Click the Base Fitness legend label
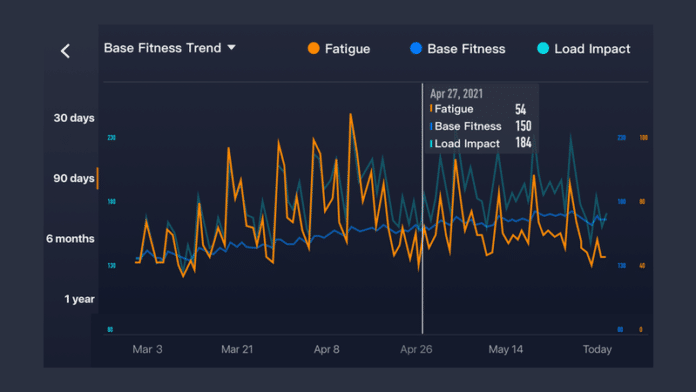696x392 pixels. click(466, 49)
